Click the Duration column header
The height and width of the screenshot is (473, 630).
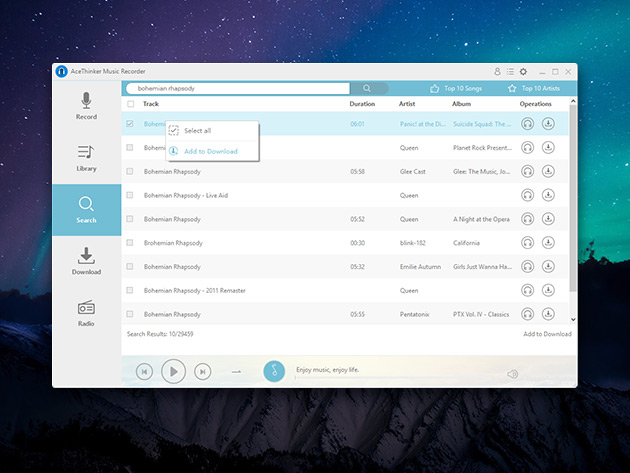click(362, 104)
